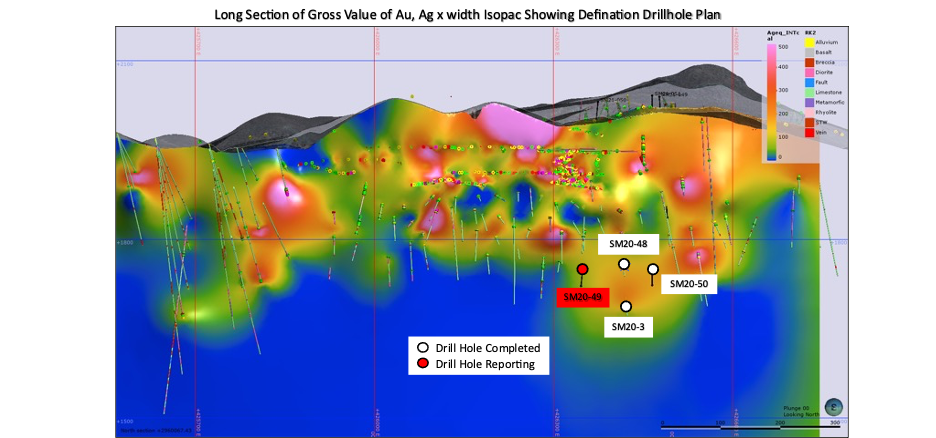The height and width of the screenshot is (438, 936).
Task: Click the light pink Rhyolite color swatch
Action: point(809,112)
